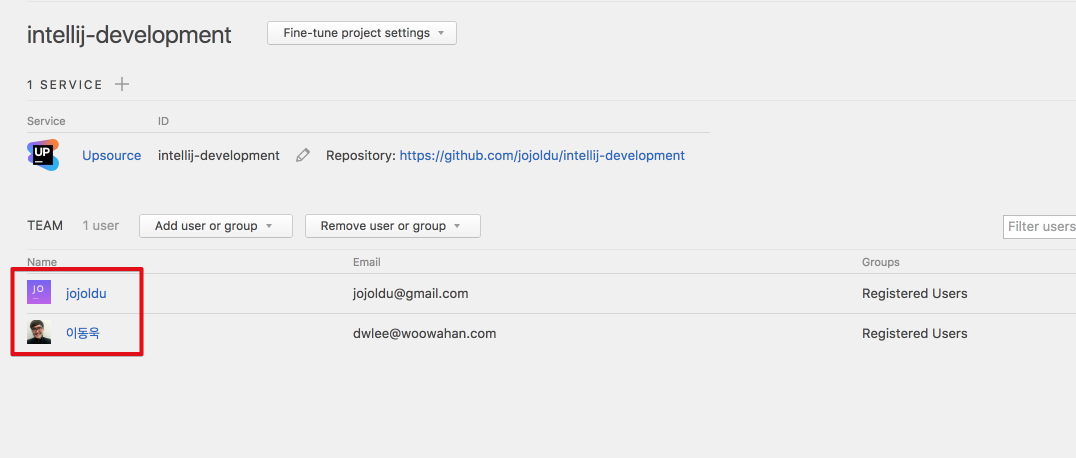Click jojoldu's purple JO avatar
This screenshot has width=1076, height=458.
[39, 293]
